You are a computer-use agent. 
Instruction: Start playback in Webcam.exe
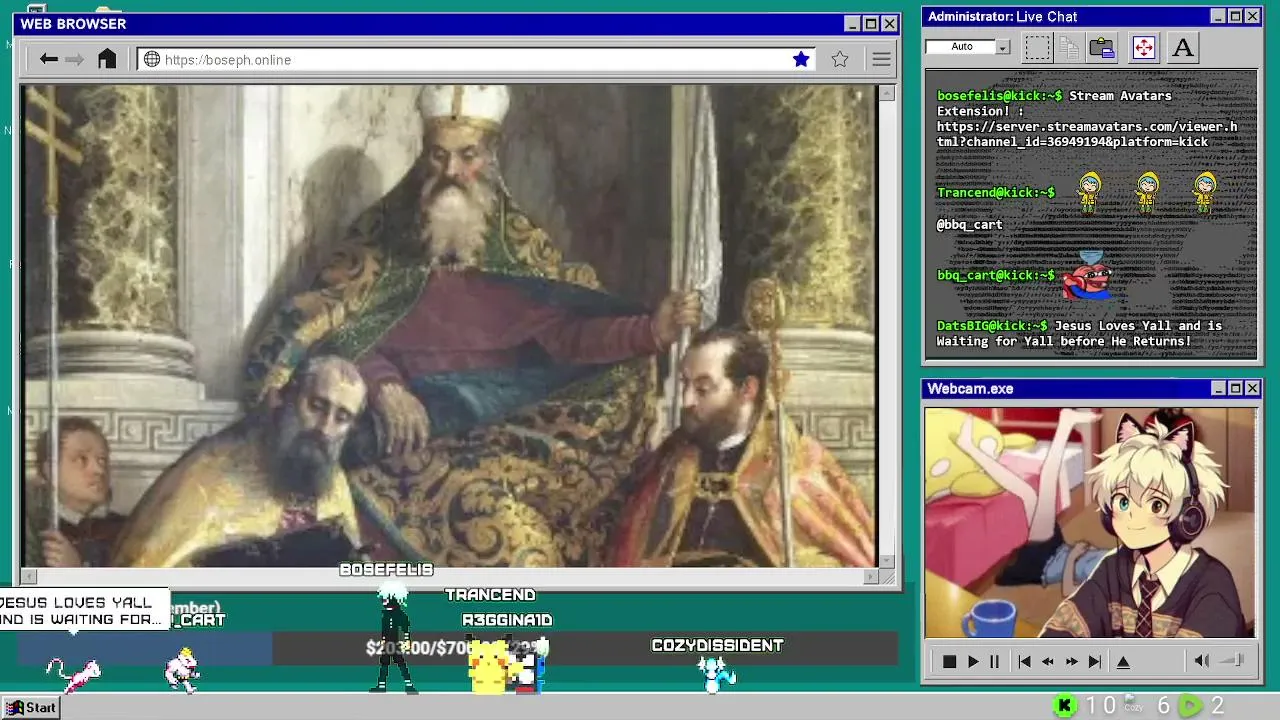pyautogui.click(x=972, y=661)
